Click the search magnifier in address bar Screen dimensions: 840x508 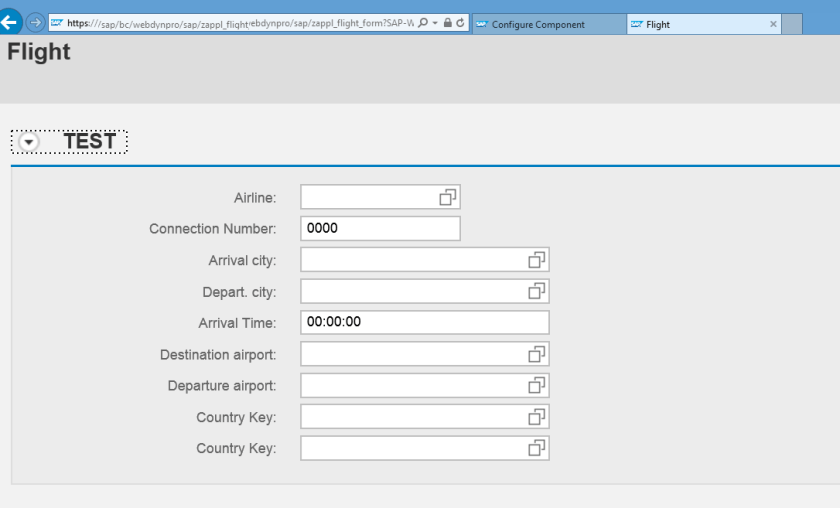pos(423,23)
